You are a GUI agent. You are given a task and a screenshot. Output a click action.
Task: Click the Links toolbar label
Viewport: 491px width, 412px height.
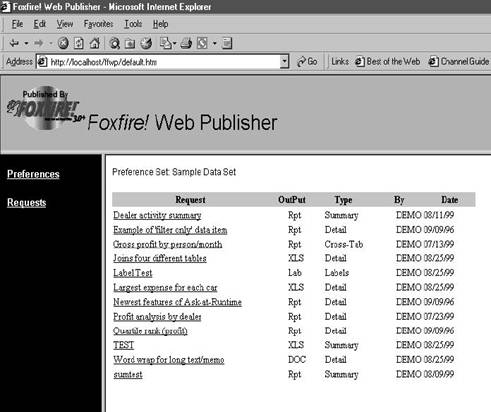point(340,62)
